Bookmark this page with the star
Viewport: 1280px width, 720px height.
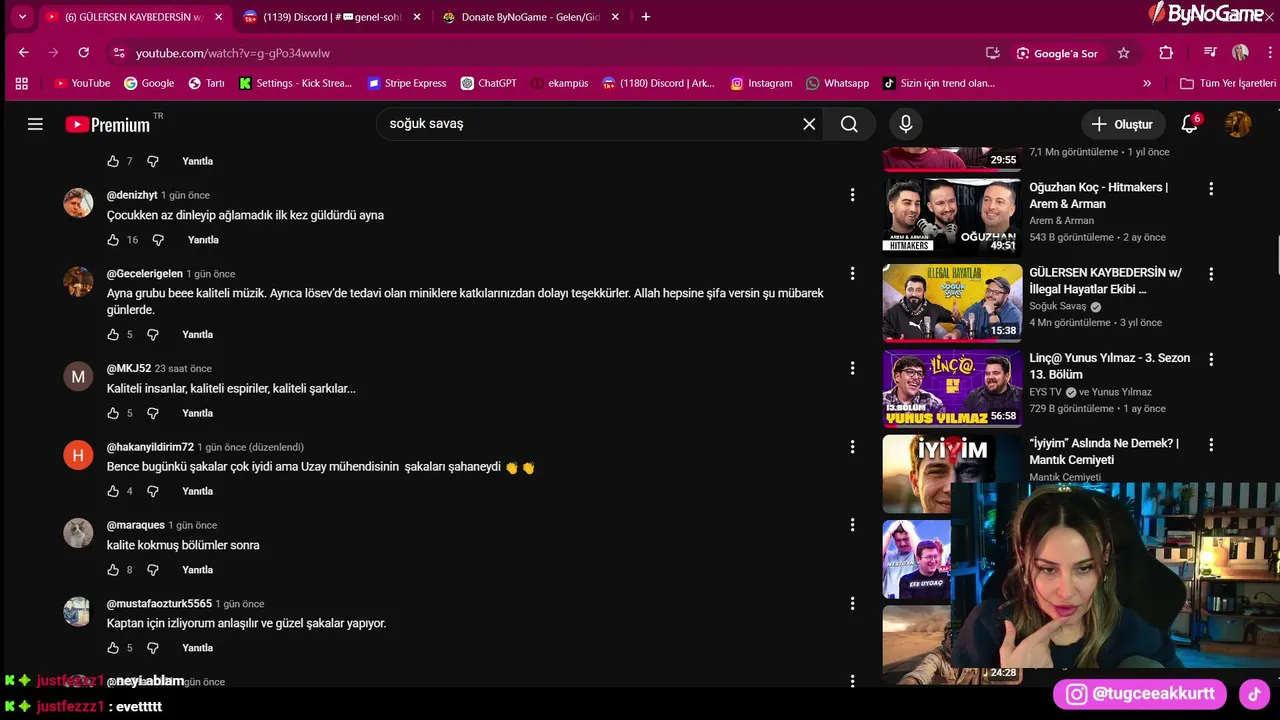[1124, 53]
